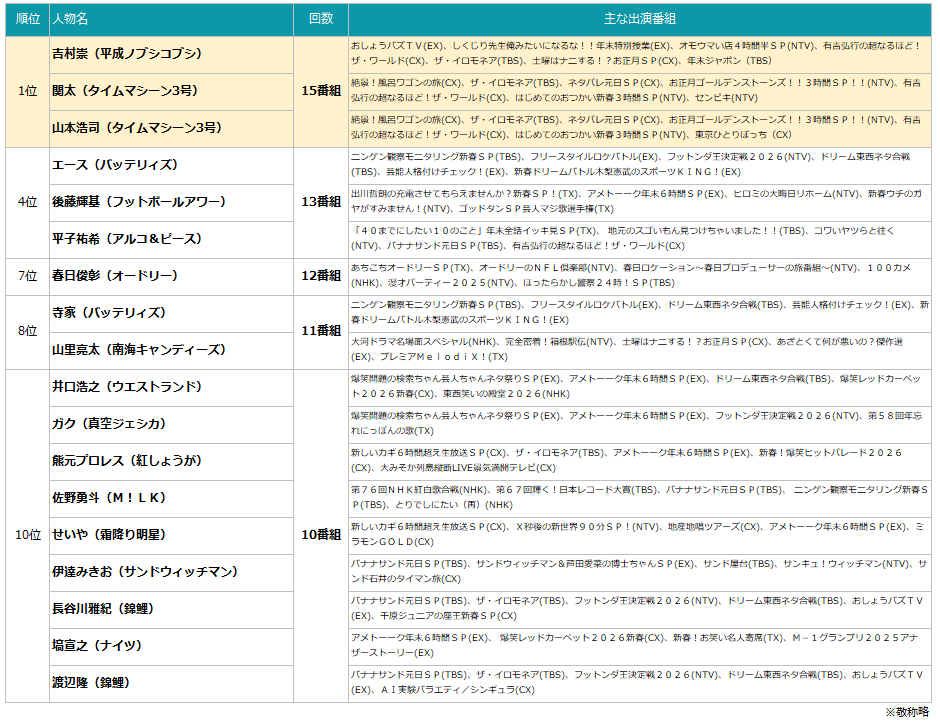Click the 7位 rank cell
Screen dimensions: 940x724
click(x=27, y=276)
